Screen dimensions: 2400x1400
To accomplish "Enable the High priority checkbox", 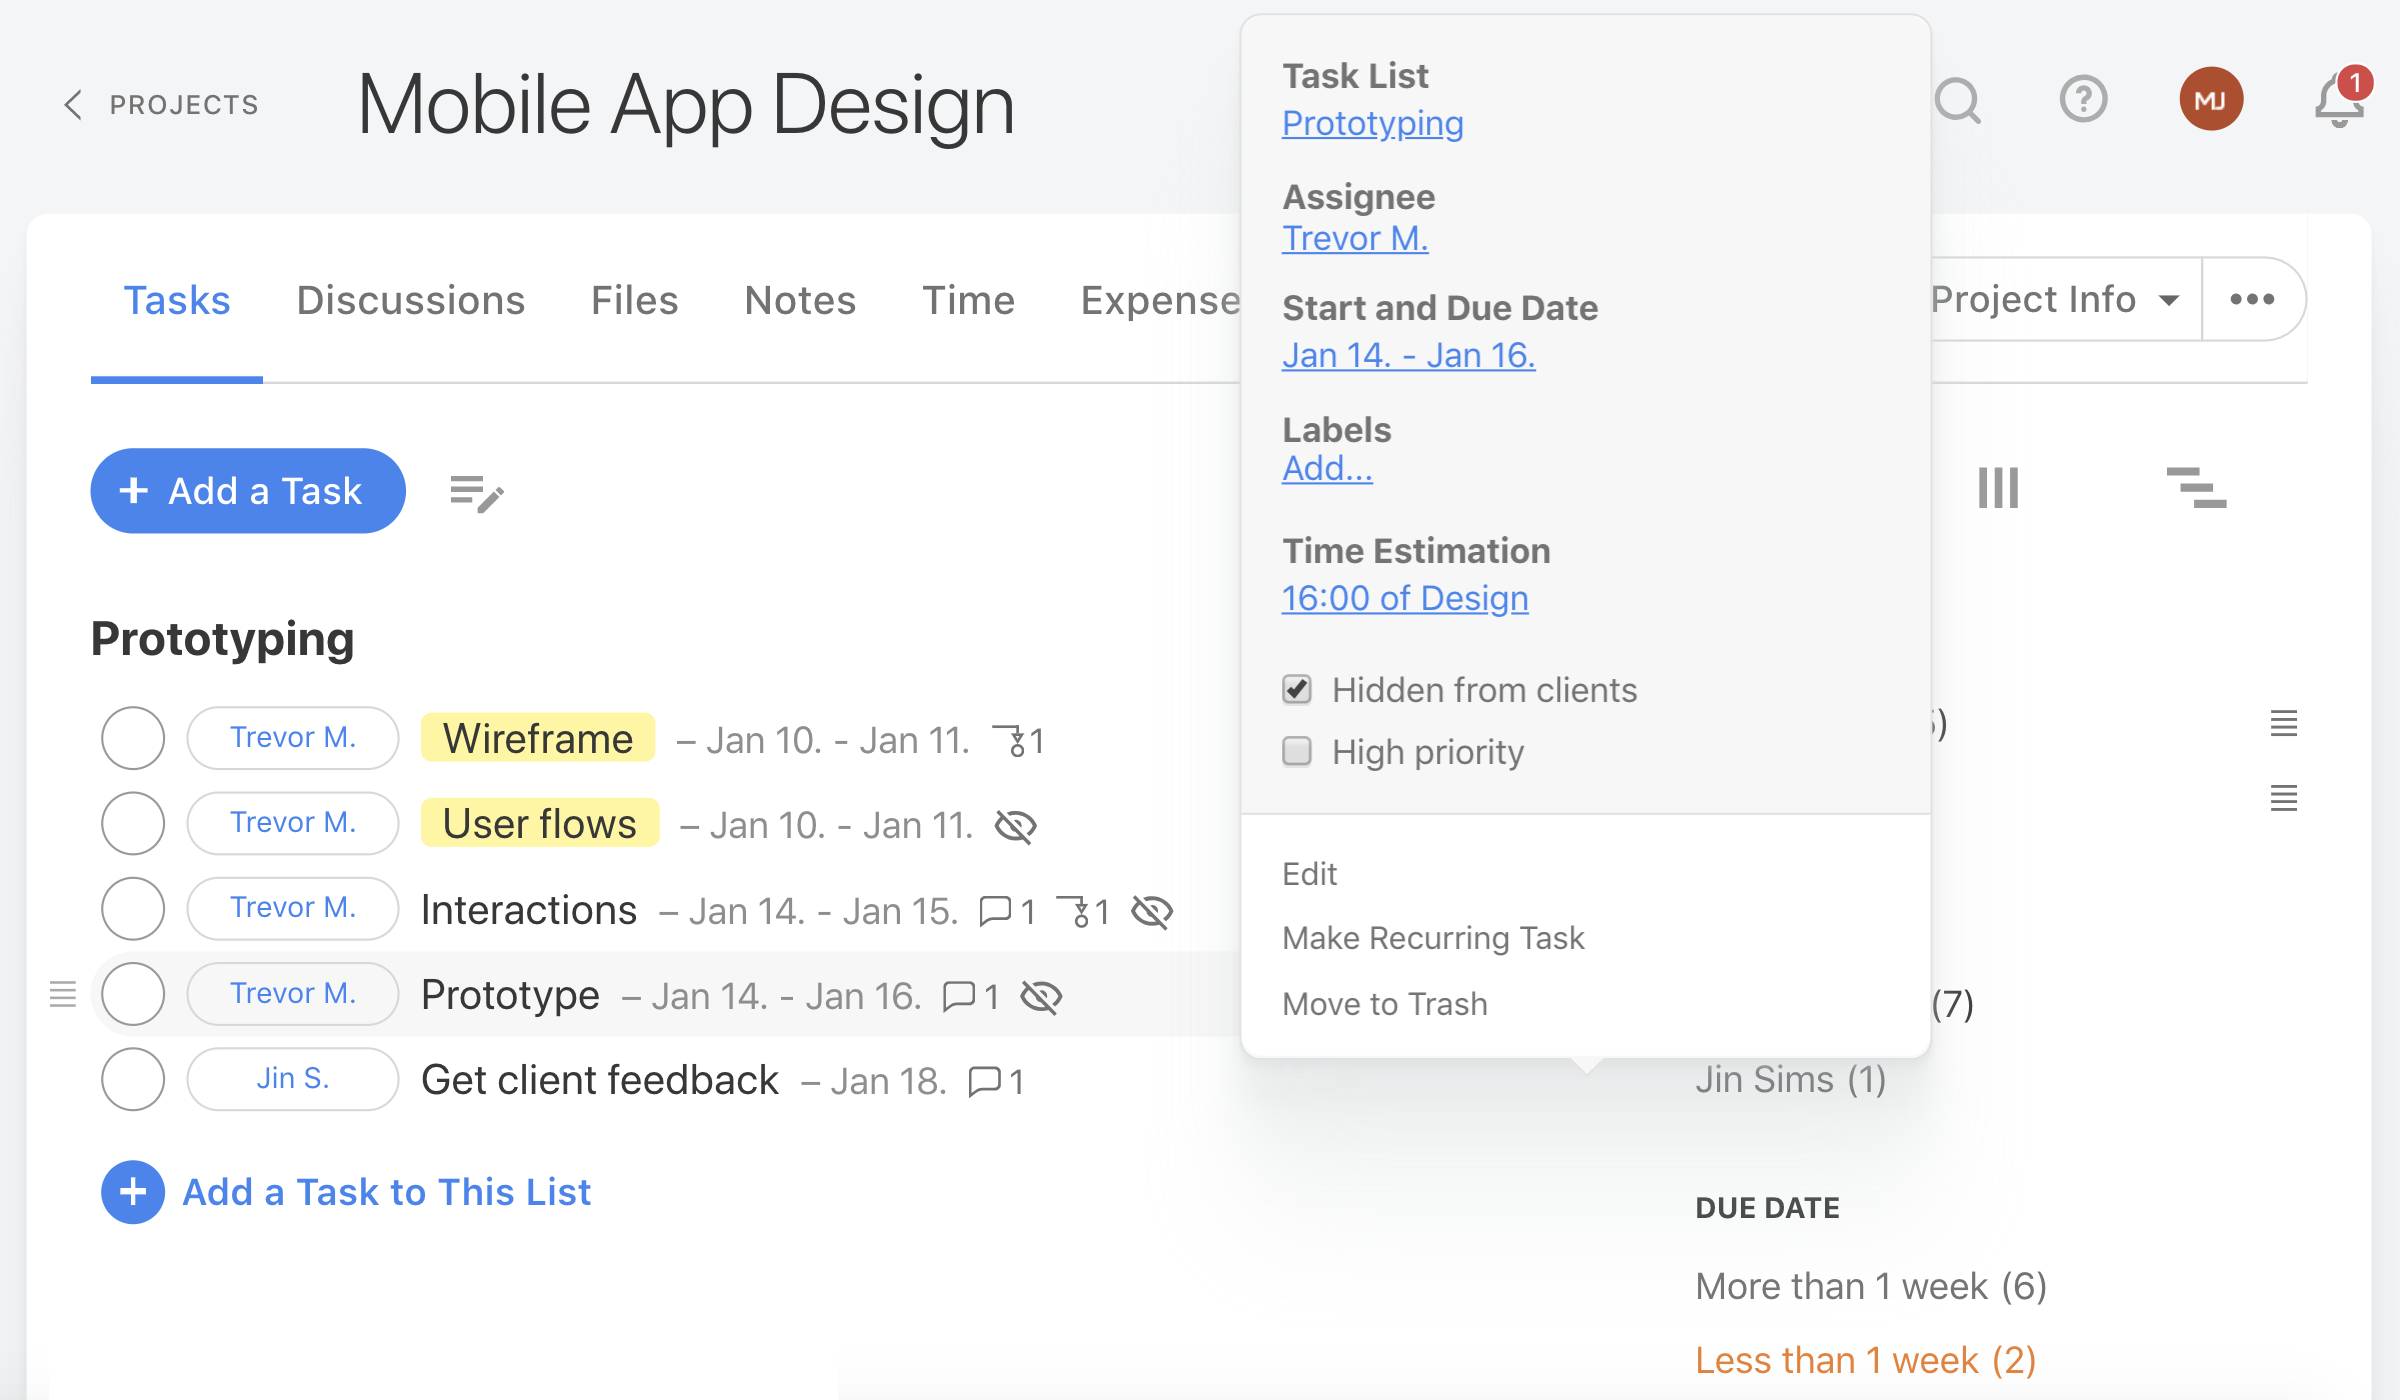I will [x=1297, y=751].
